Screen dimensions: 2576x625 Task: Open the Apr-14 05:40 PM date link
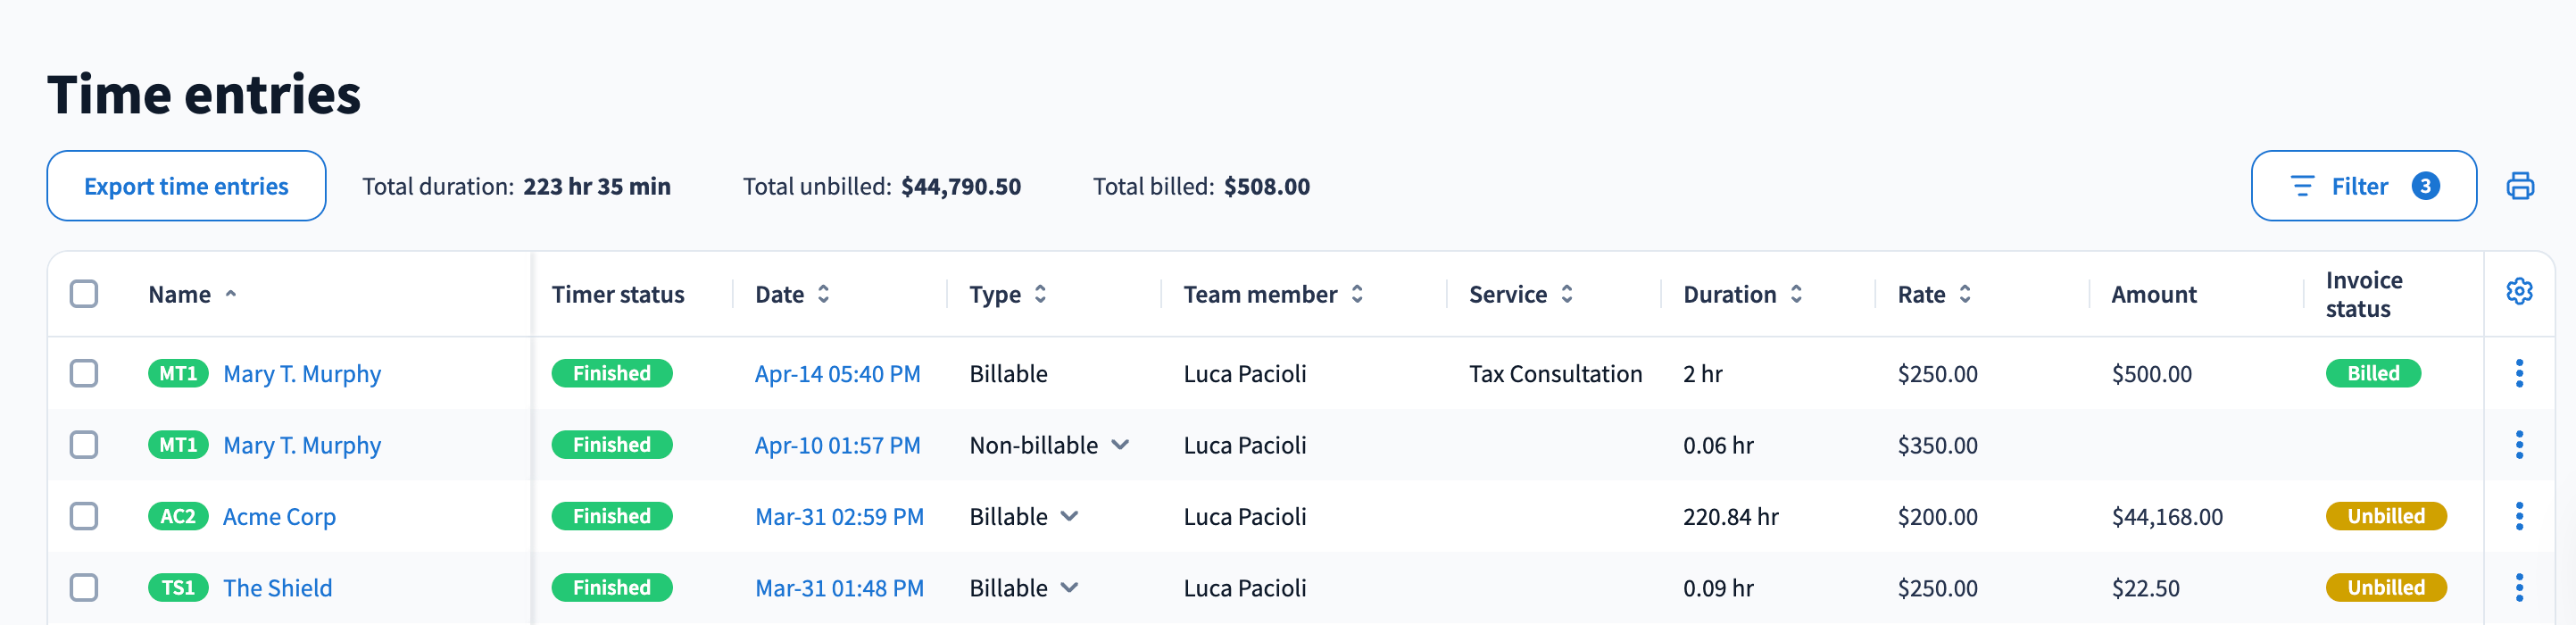point(837,374)
